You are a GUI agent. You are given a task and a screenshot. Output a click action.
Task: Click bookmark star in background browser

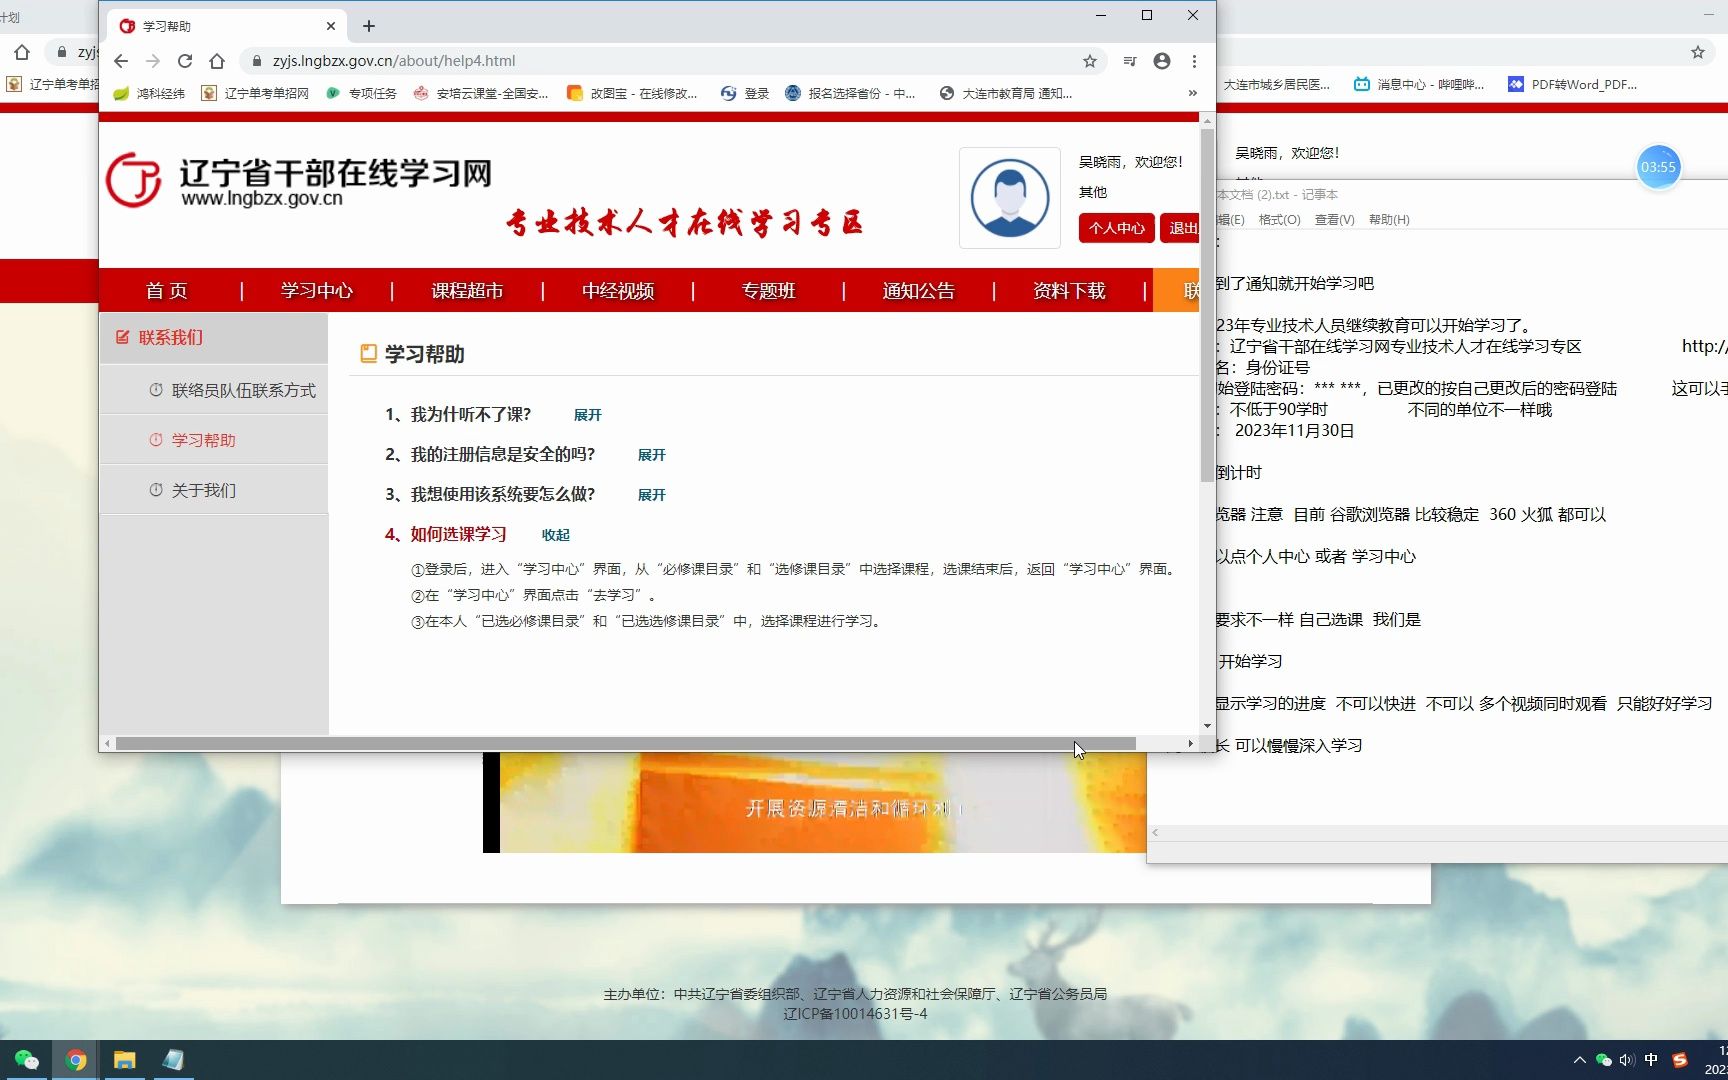coord(1698,52)
